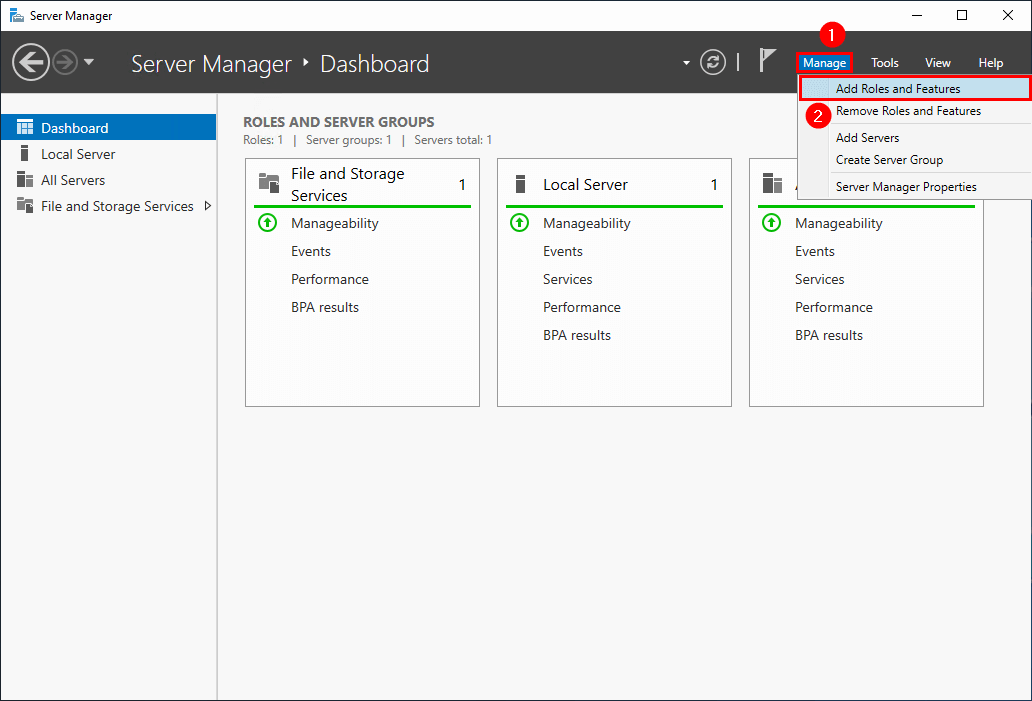Click the green Manageability icon in third tile
This screenshot has height=701, width=1032.
pos(771,223)
